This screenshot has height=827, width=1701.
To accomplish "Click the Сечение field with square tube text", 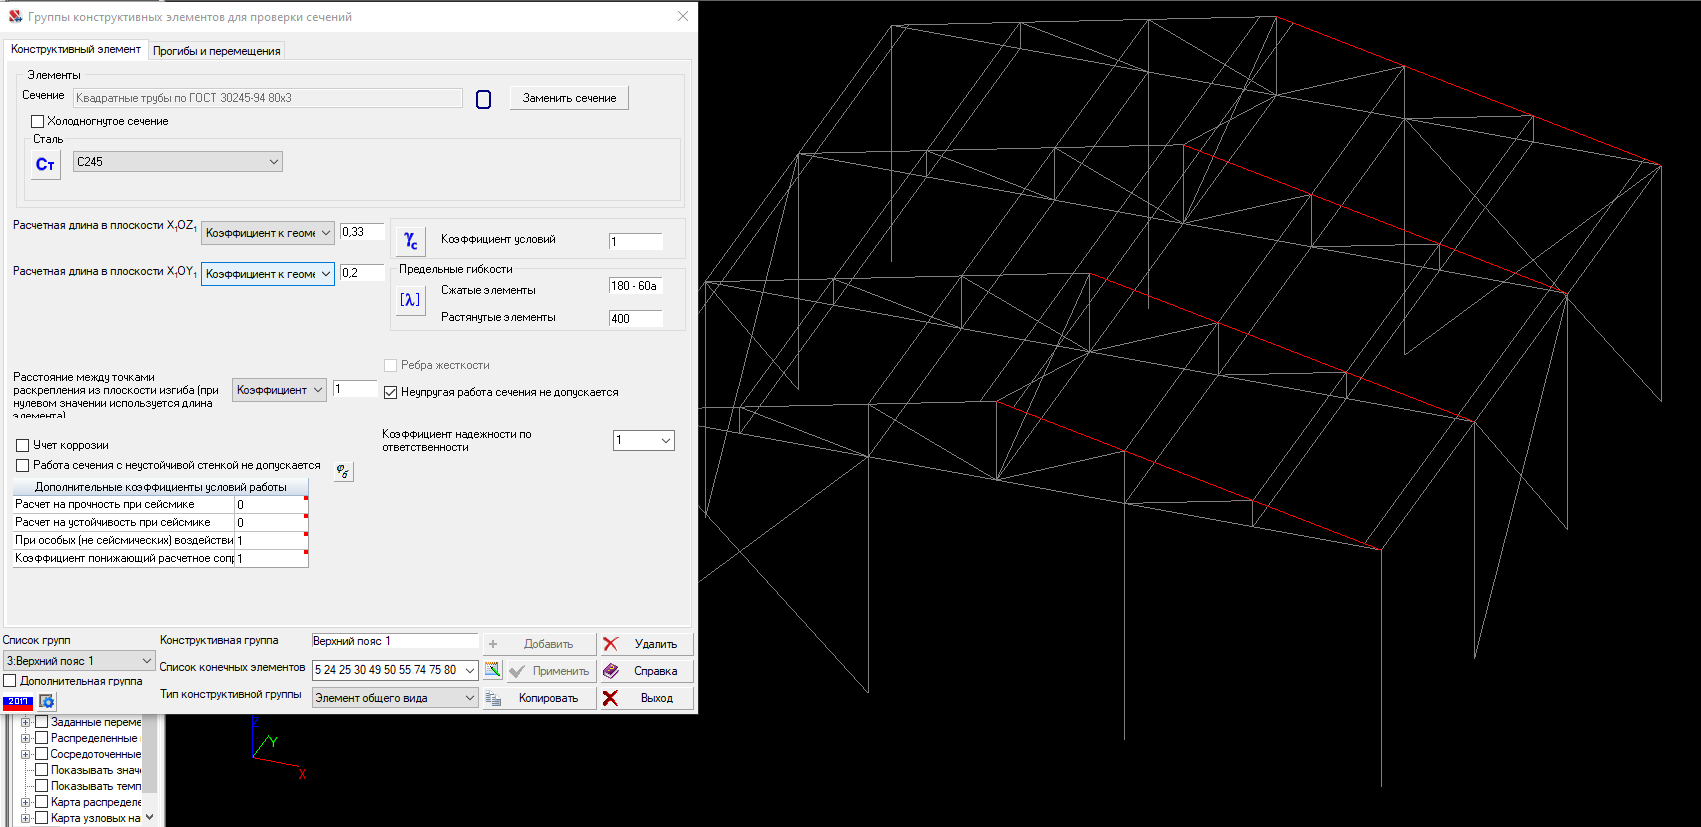I will 267,98.
